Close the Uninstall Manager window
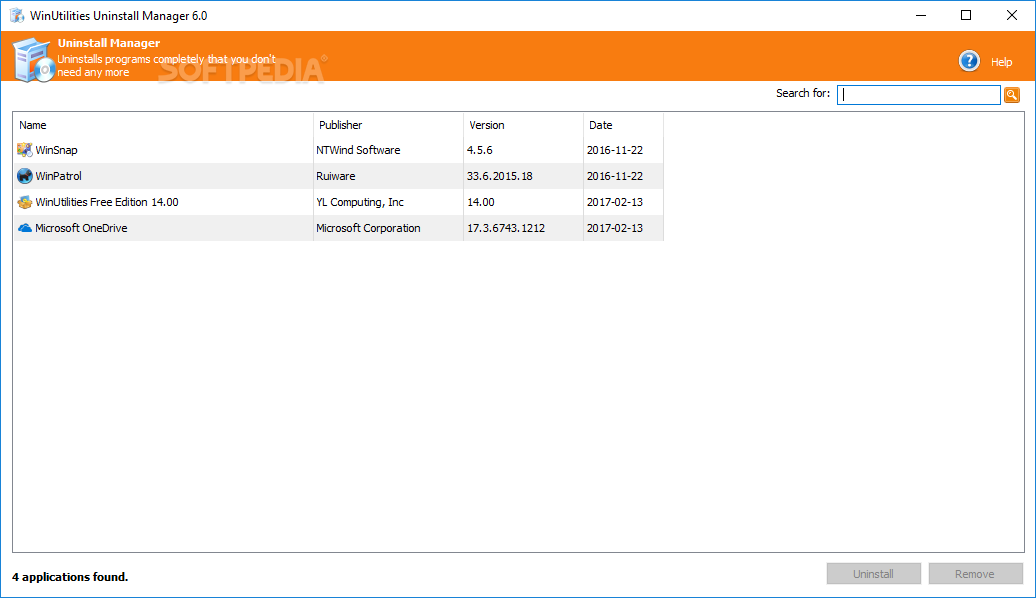Screen dimensions: 1036x598 pyautogui.click(x=1012, y=15)
